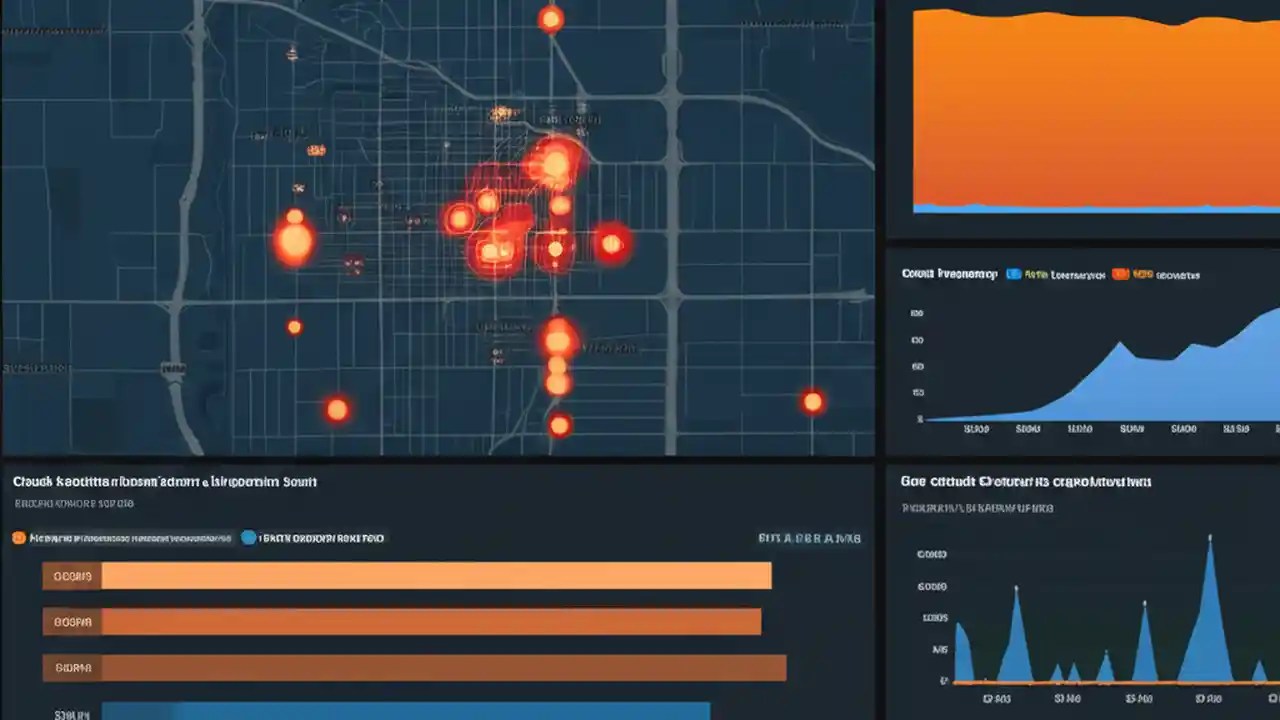Select the blue legend dot above the bar chart
Screen dimensions: 1280x720
click(x=247, y=537)
